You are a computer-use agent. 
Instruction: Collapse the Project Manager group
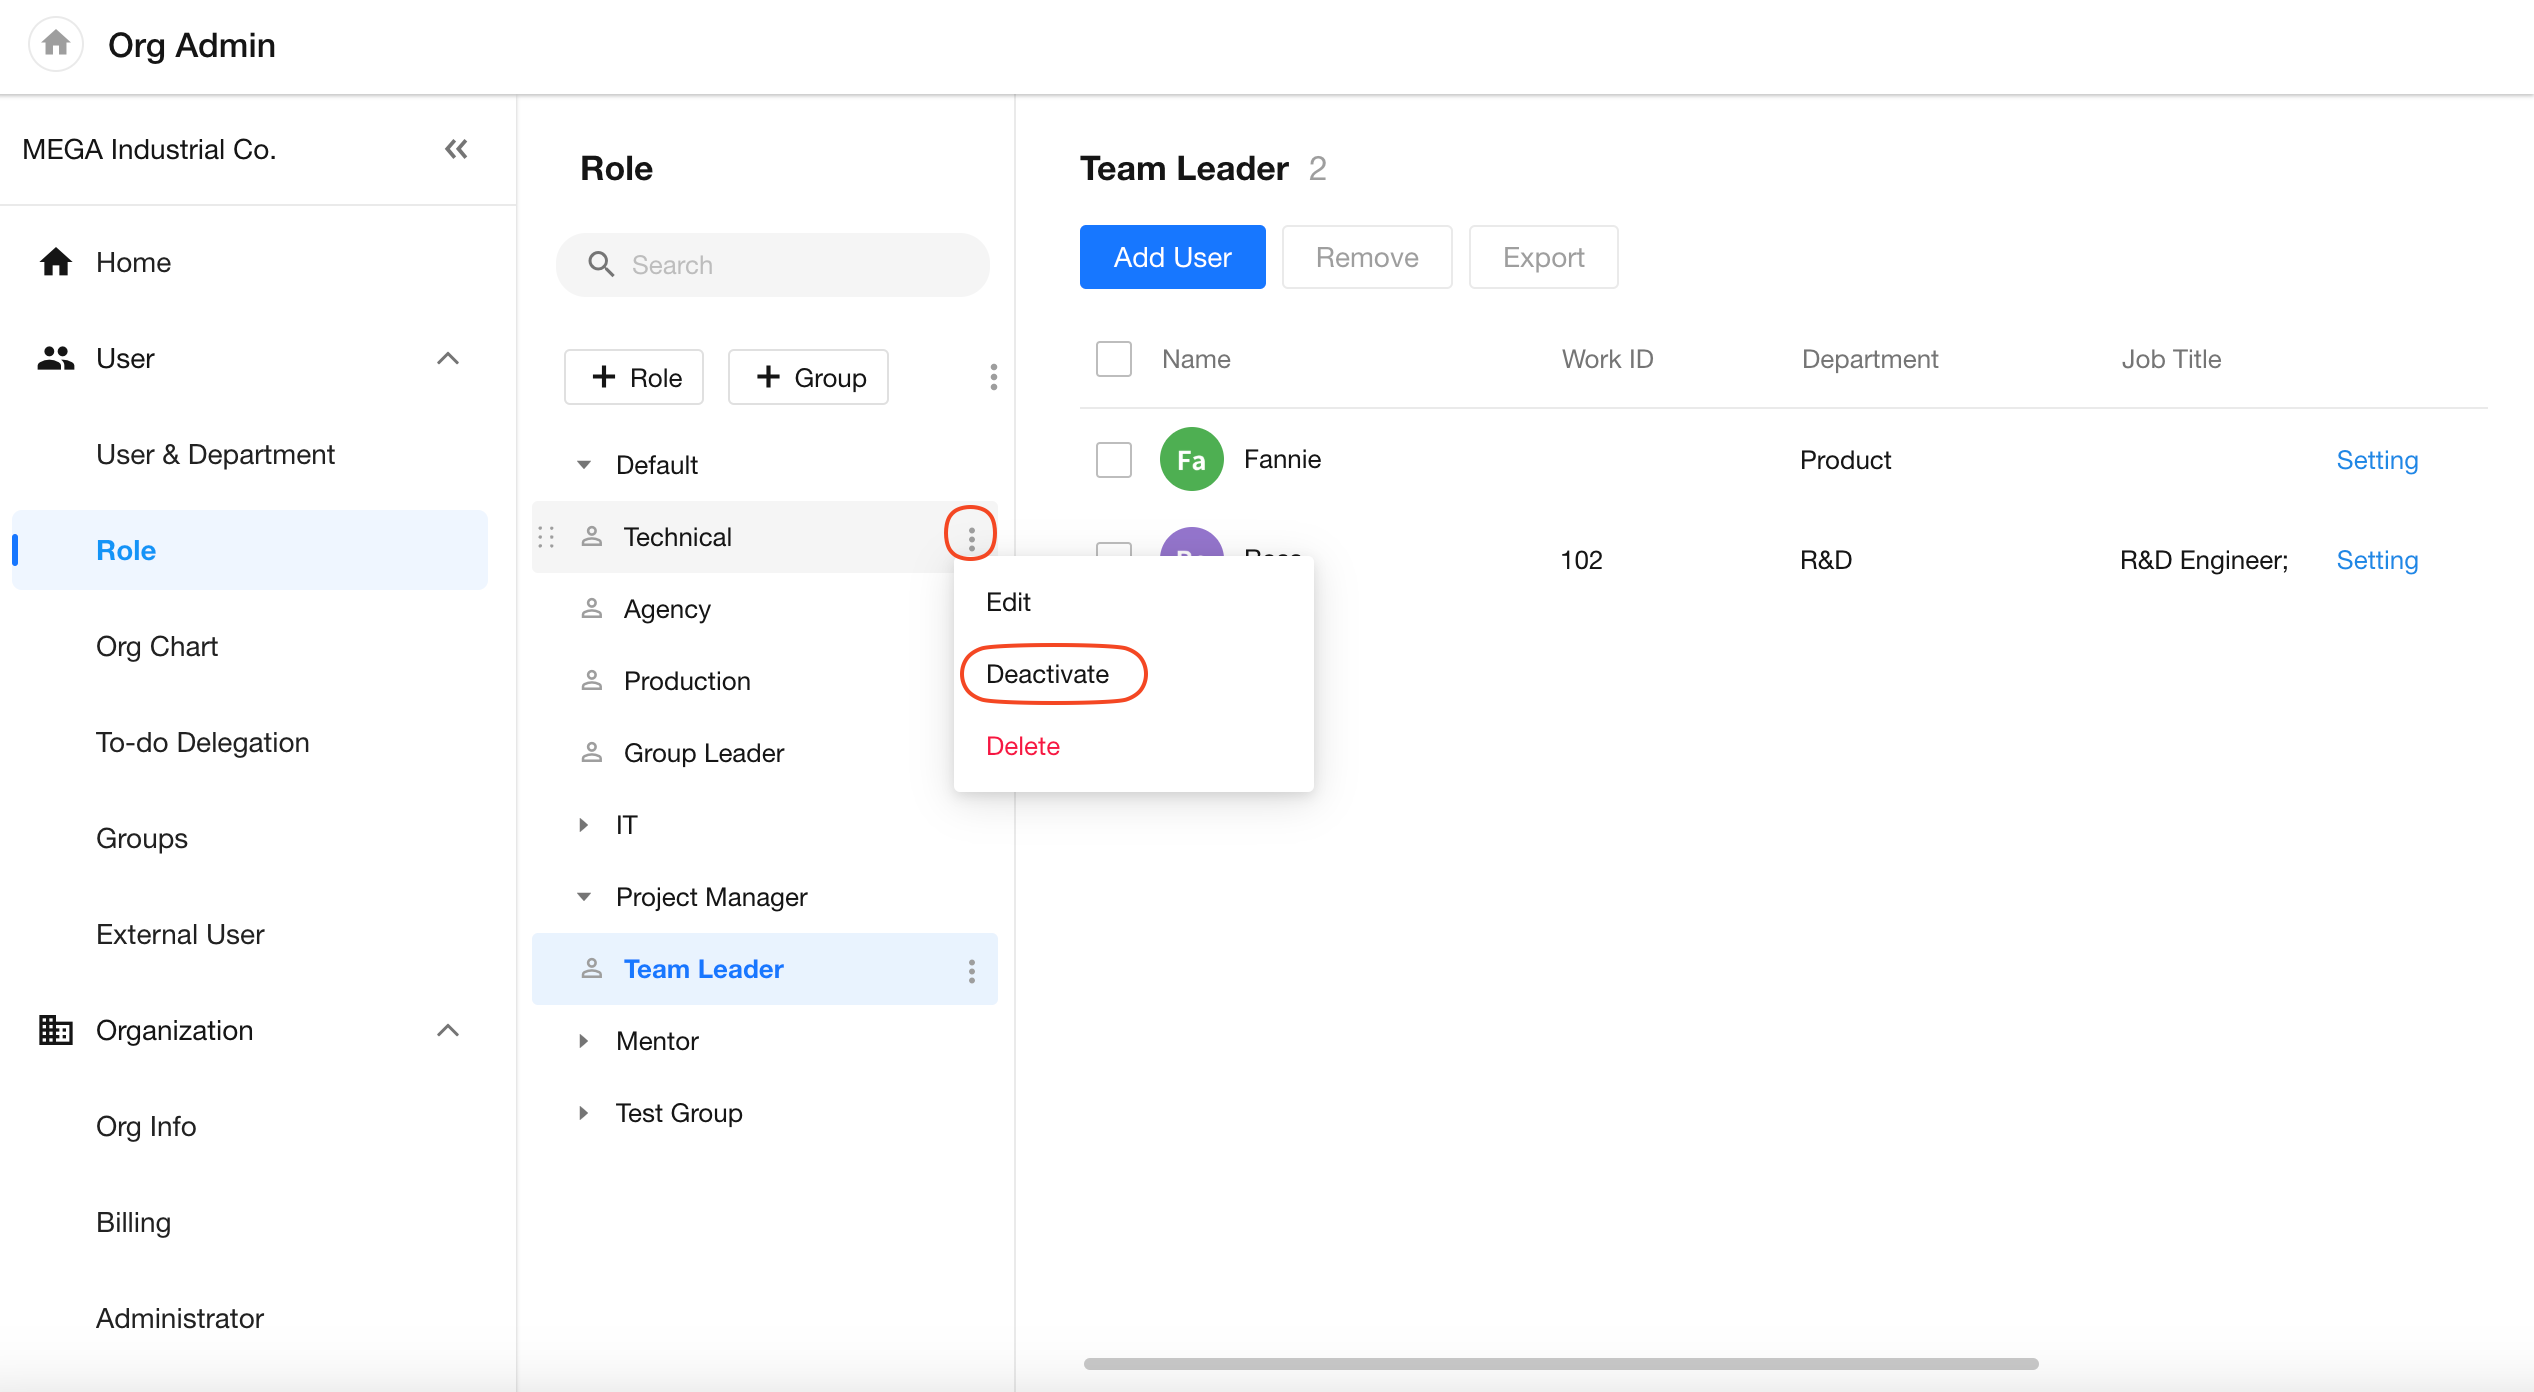pos(584,897)
